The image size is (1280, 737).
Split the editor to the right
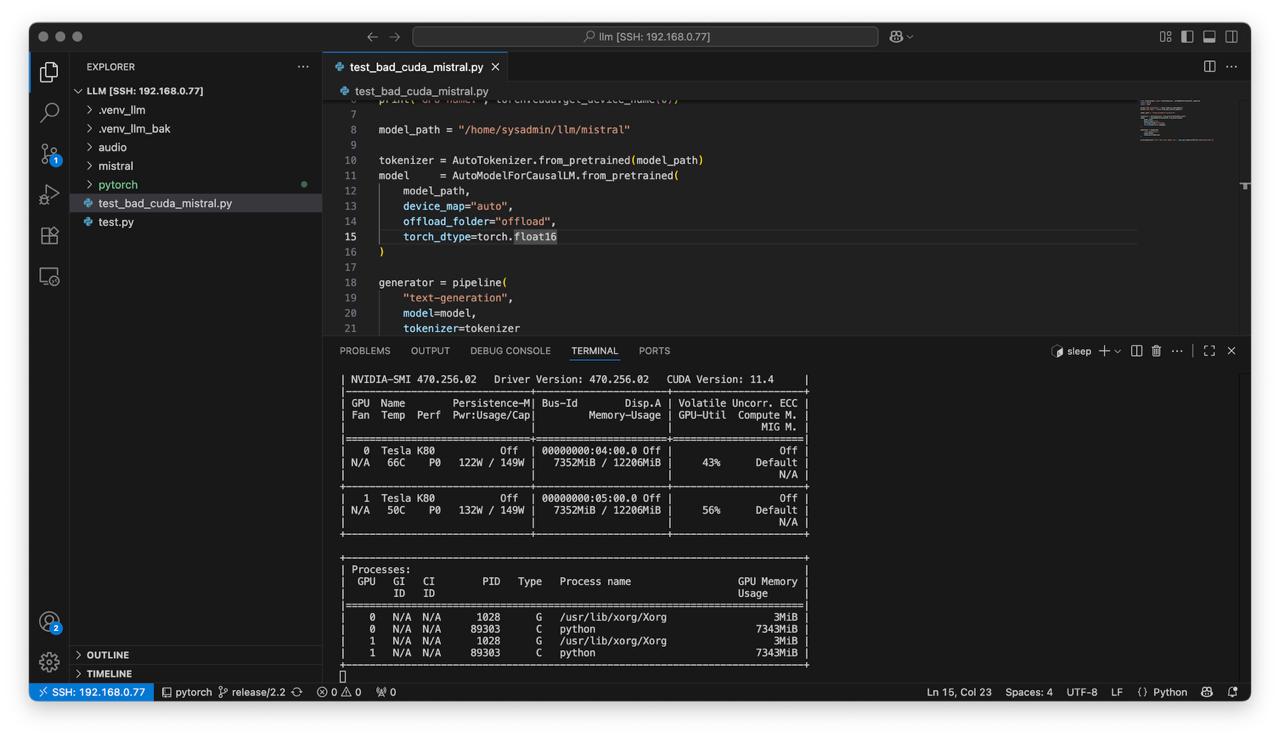point(1209,67)
